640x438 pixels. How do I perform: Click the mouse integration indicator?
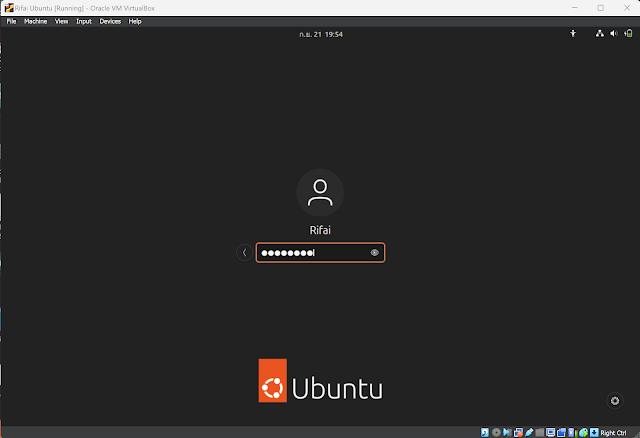(x=583, y=432)
